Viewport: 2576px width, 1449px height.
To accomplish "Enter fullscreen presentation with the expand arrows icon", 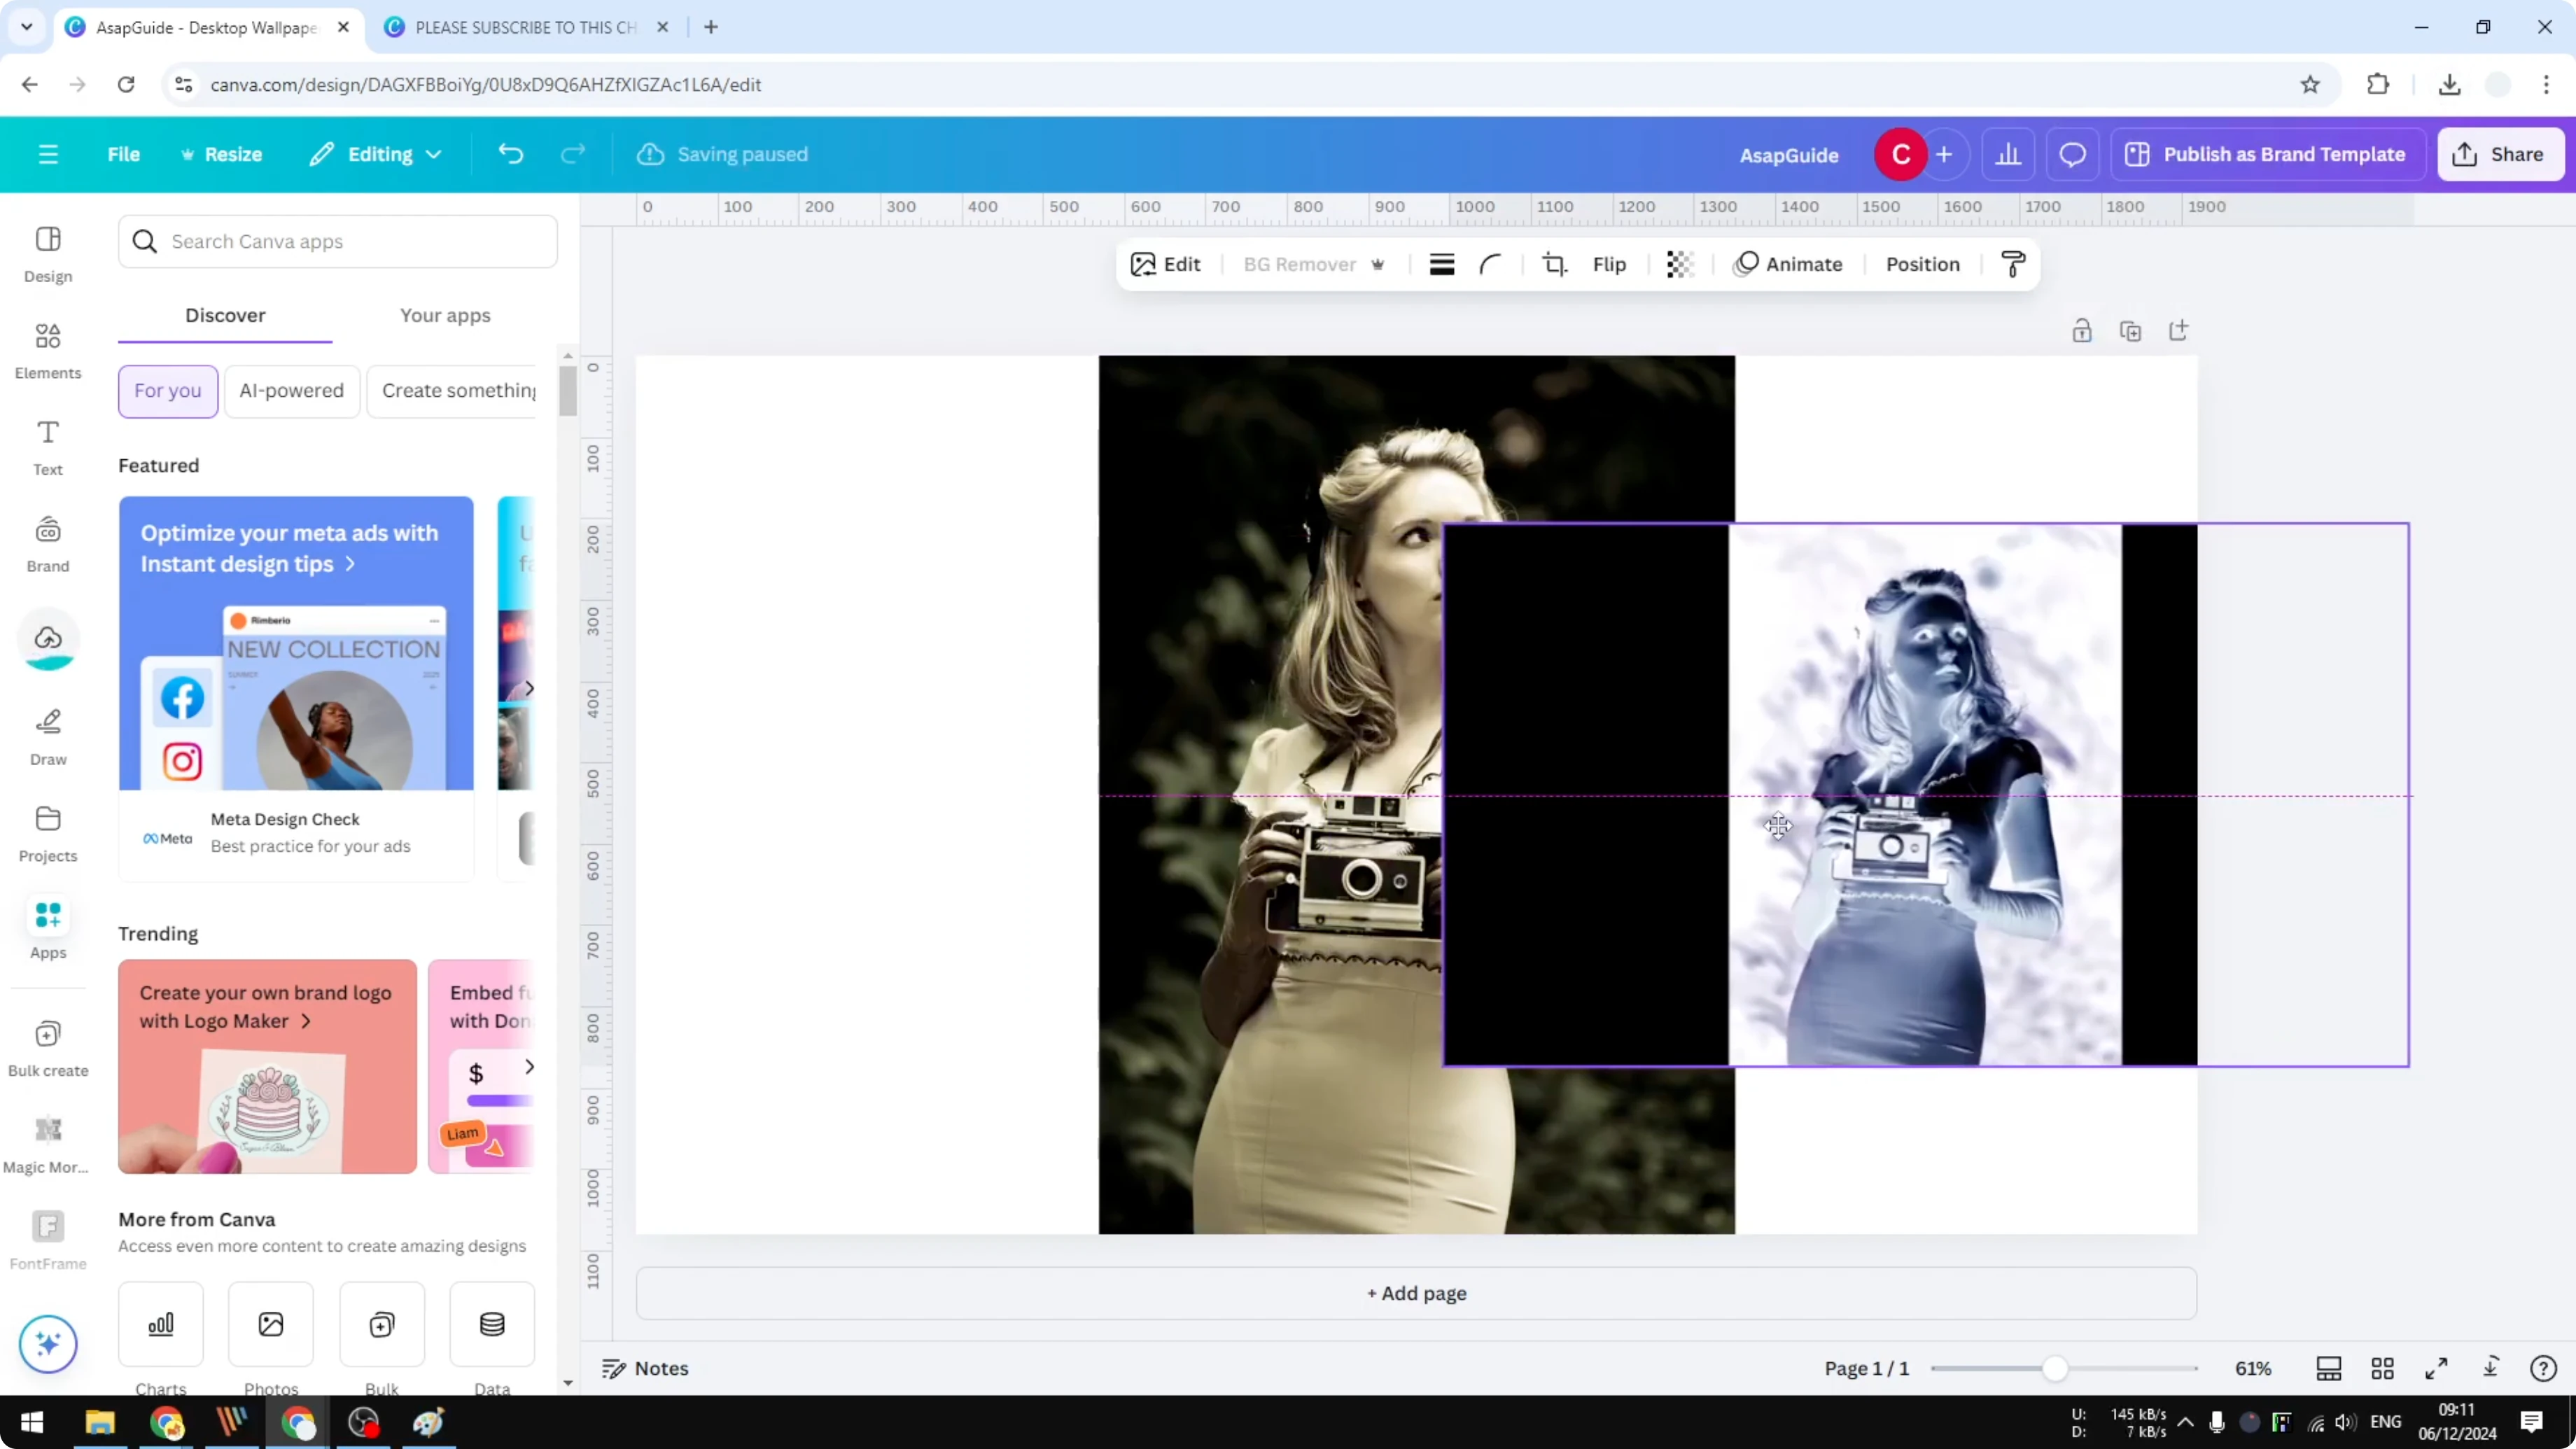I will [2437, 1368].
